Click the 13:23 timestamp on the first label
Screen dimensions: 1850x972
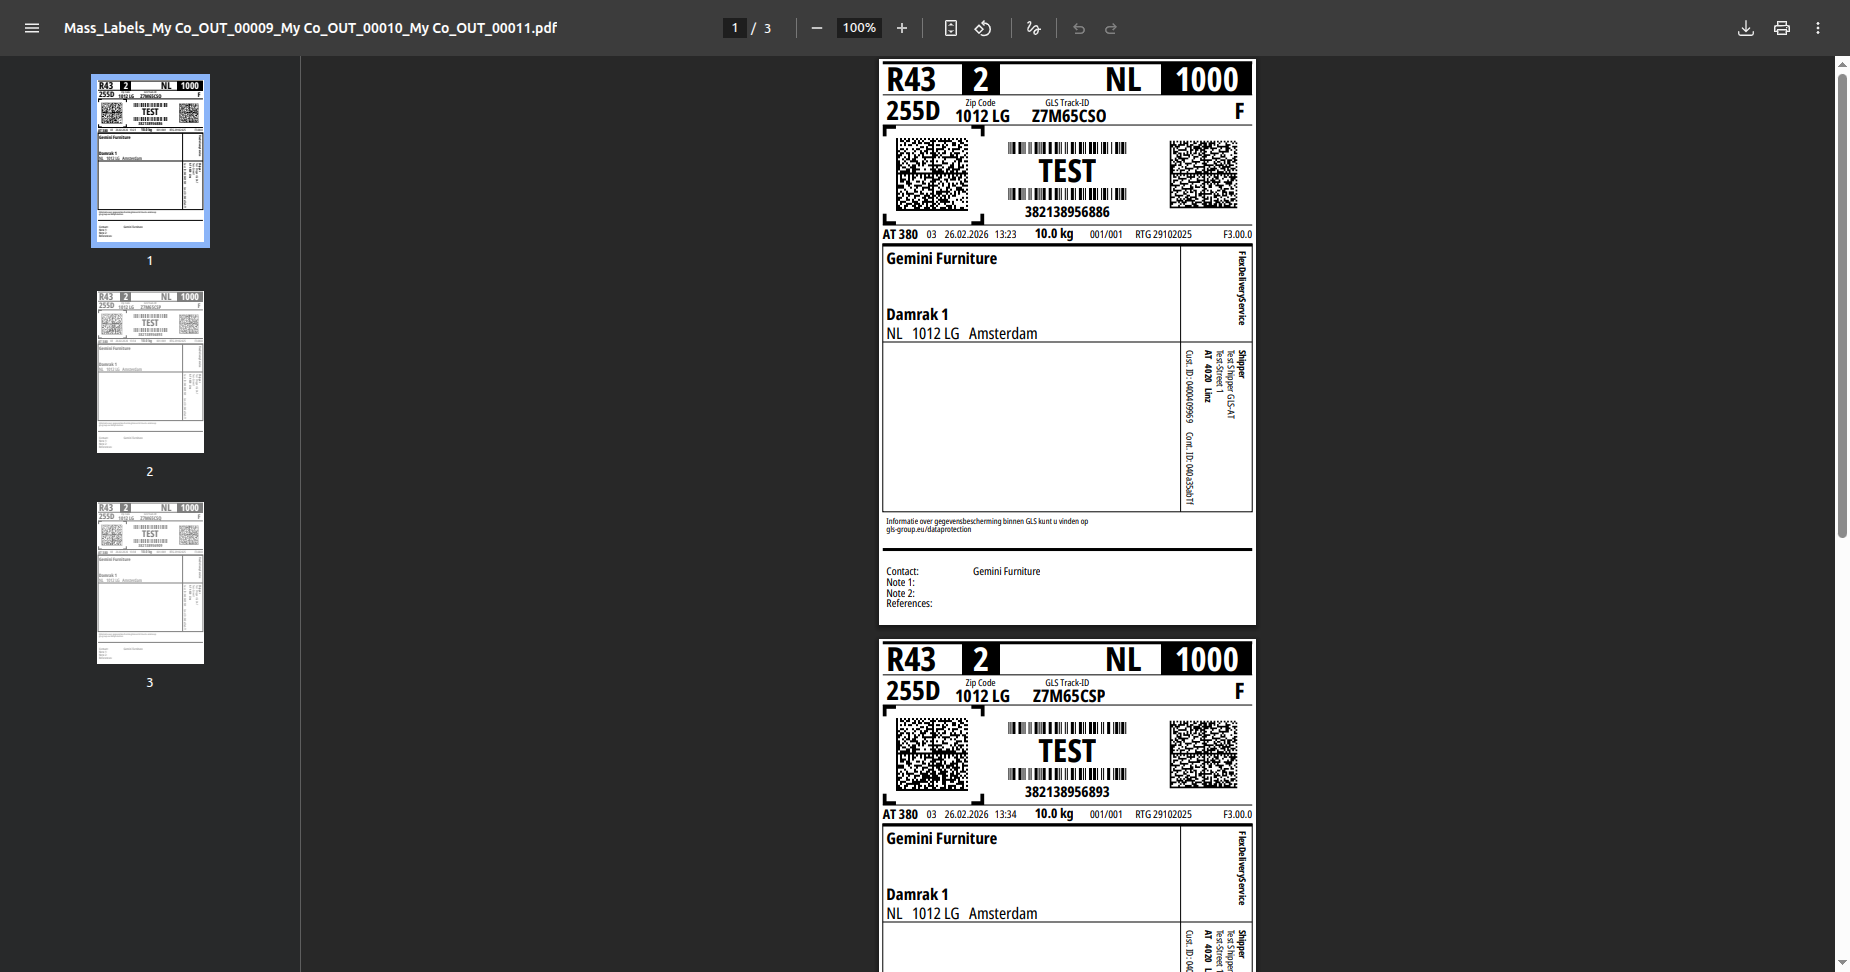[x=1005, y=235]
